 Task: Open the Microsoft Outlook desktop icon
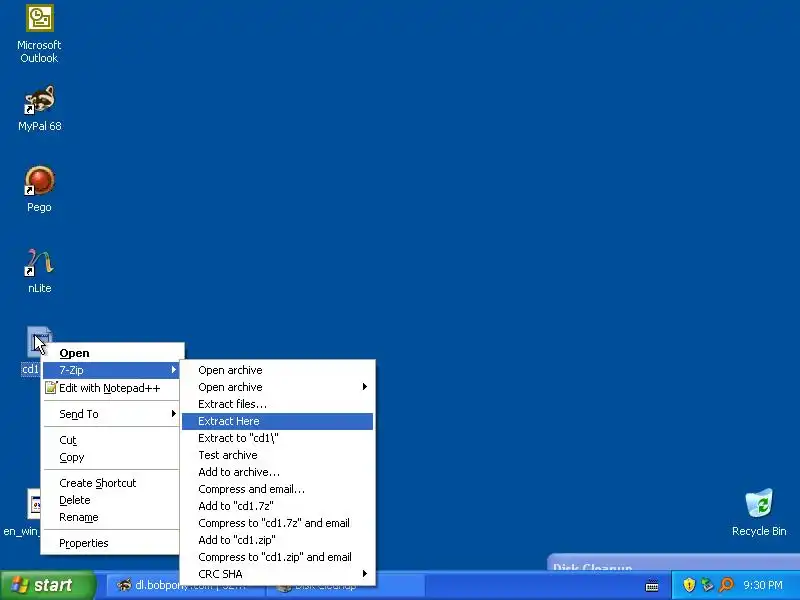pyautogui.click(x=39, y=34)
